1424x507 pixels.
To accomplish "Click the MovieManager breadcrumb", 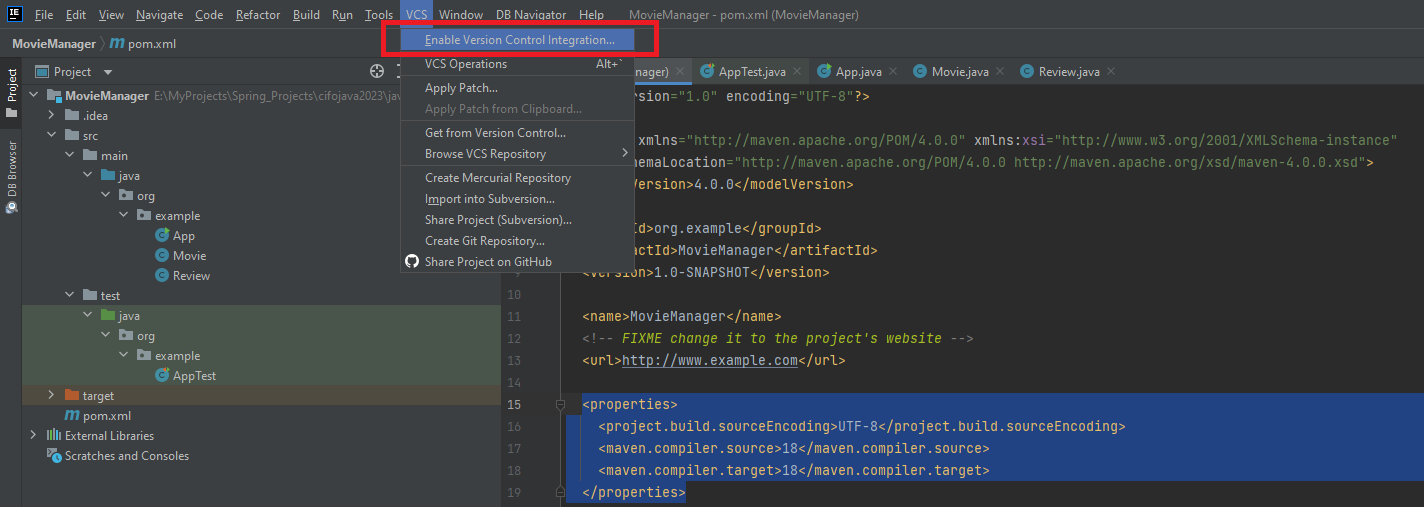I will (54, 44).
